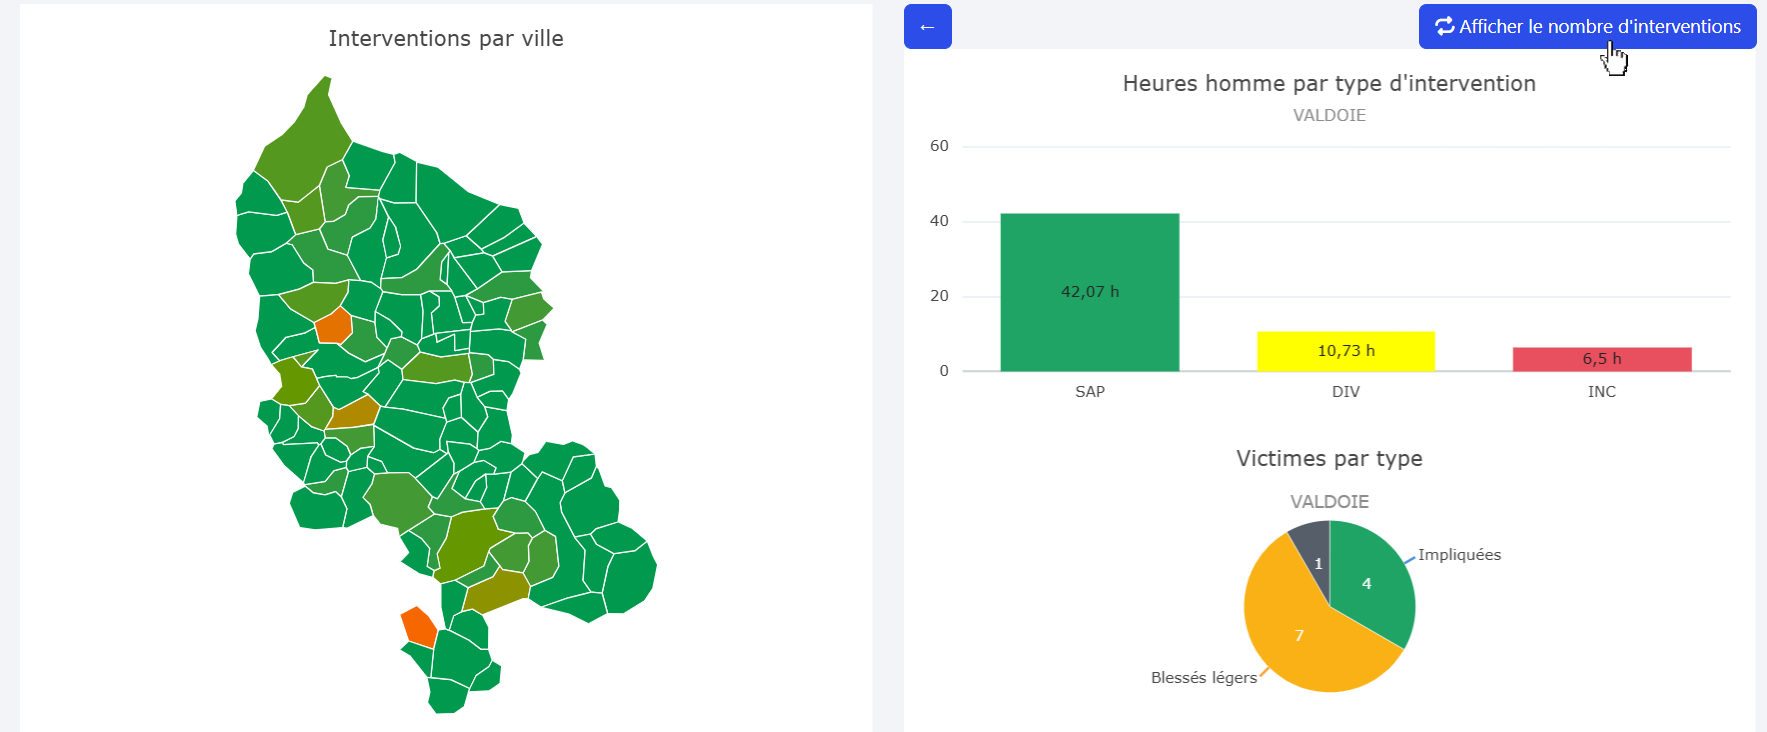This screenshot has height=732, width=1767.
Task: Click the swap arrows icon beside Afficher
Action: 1444,27
